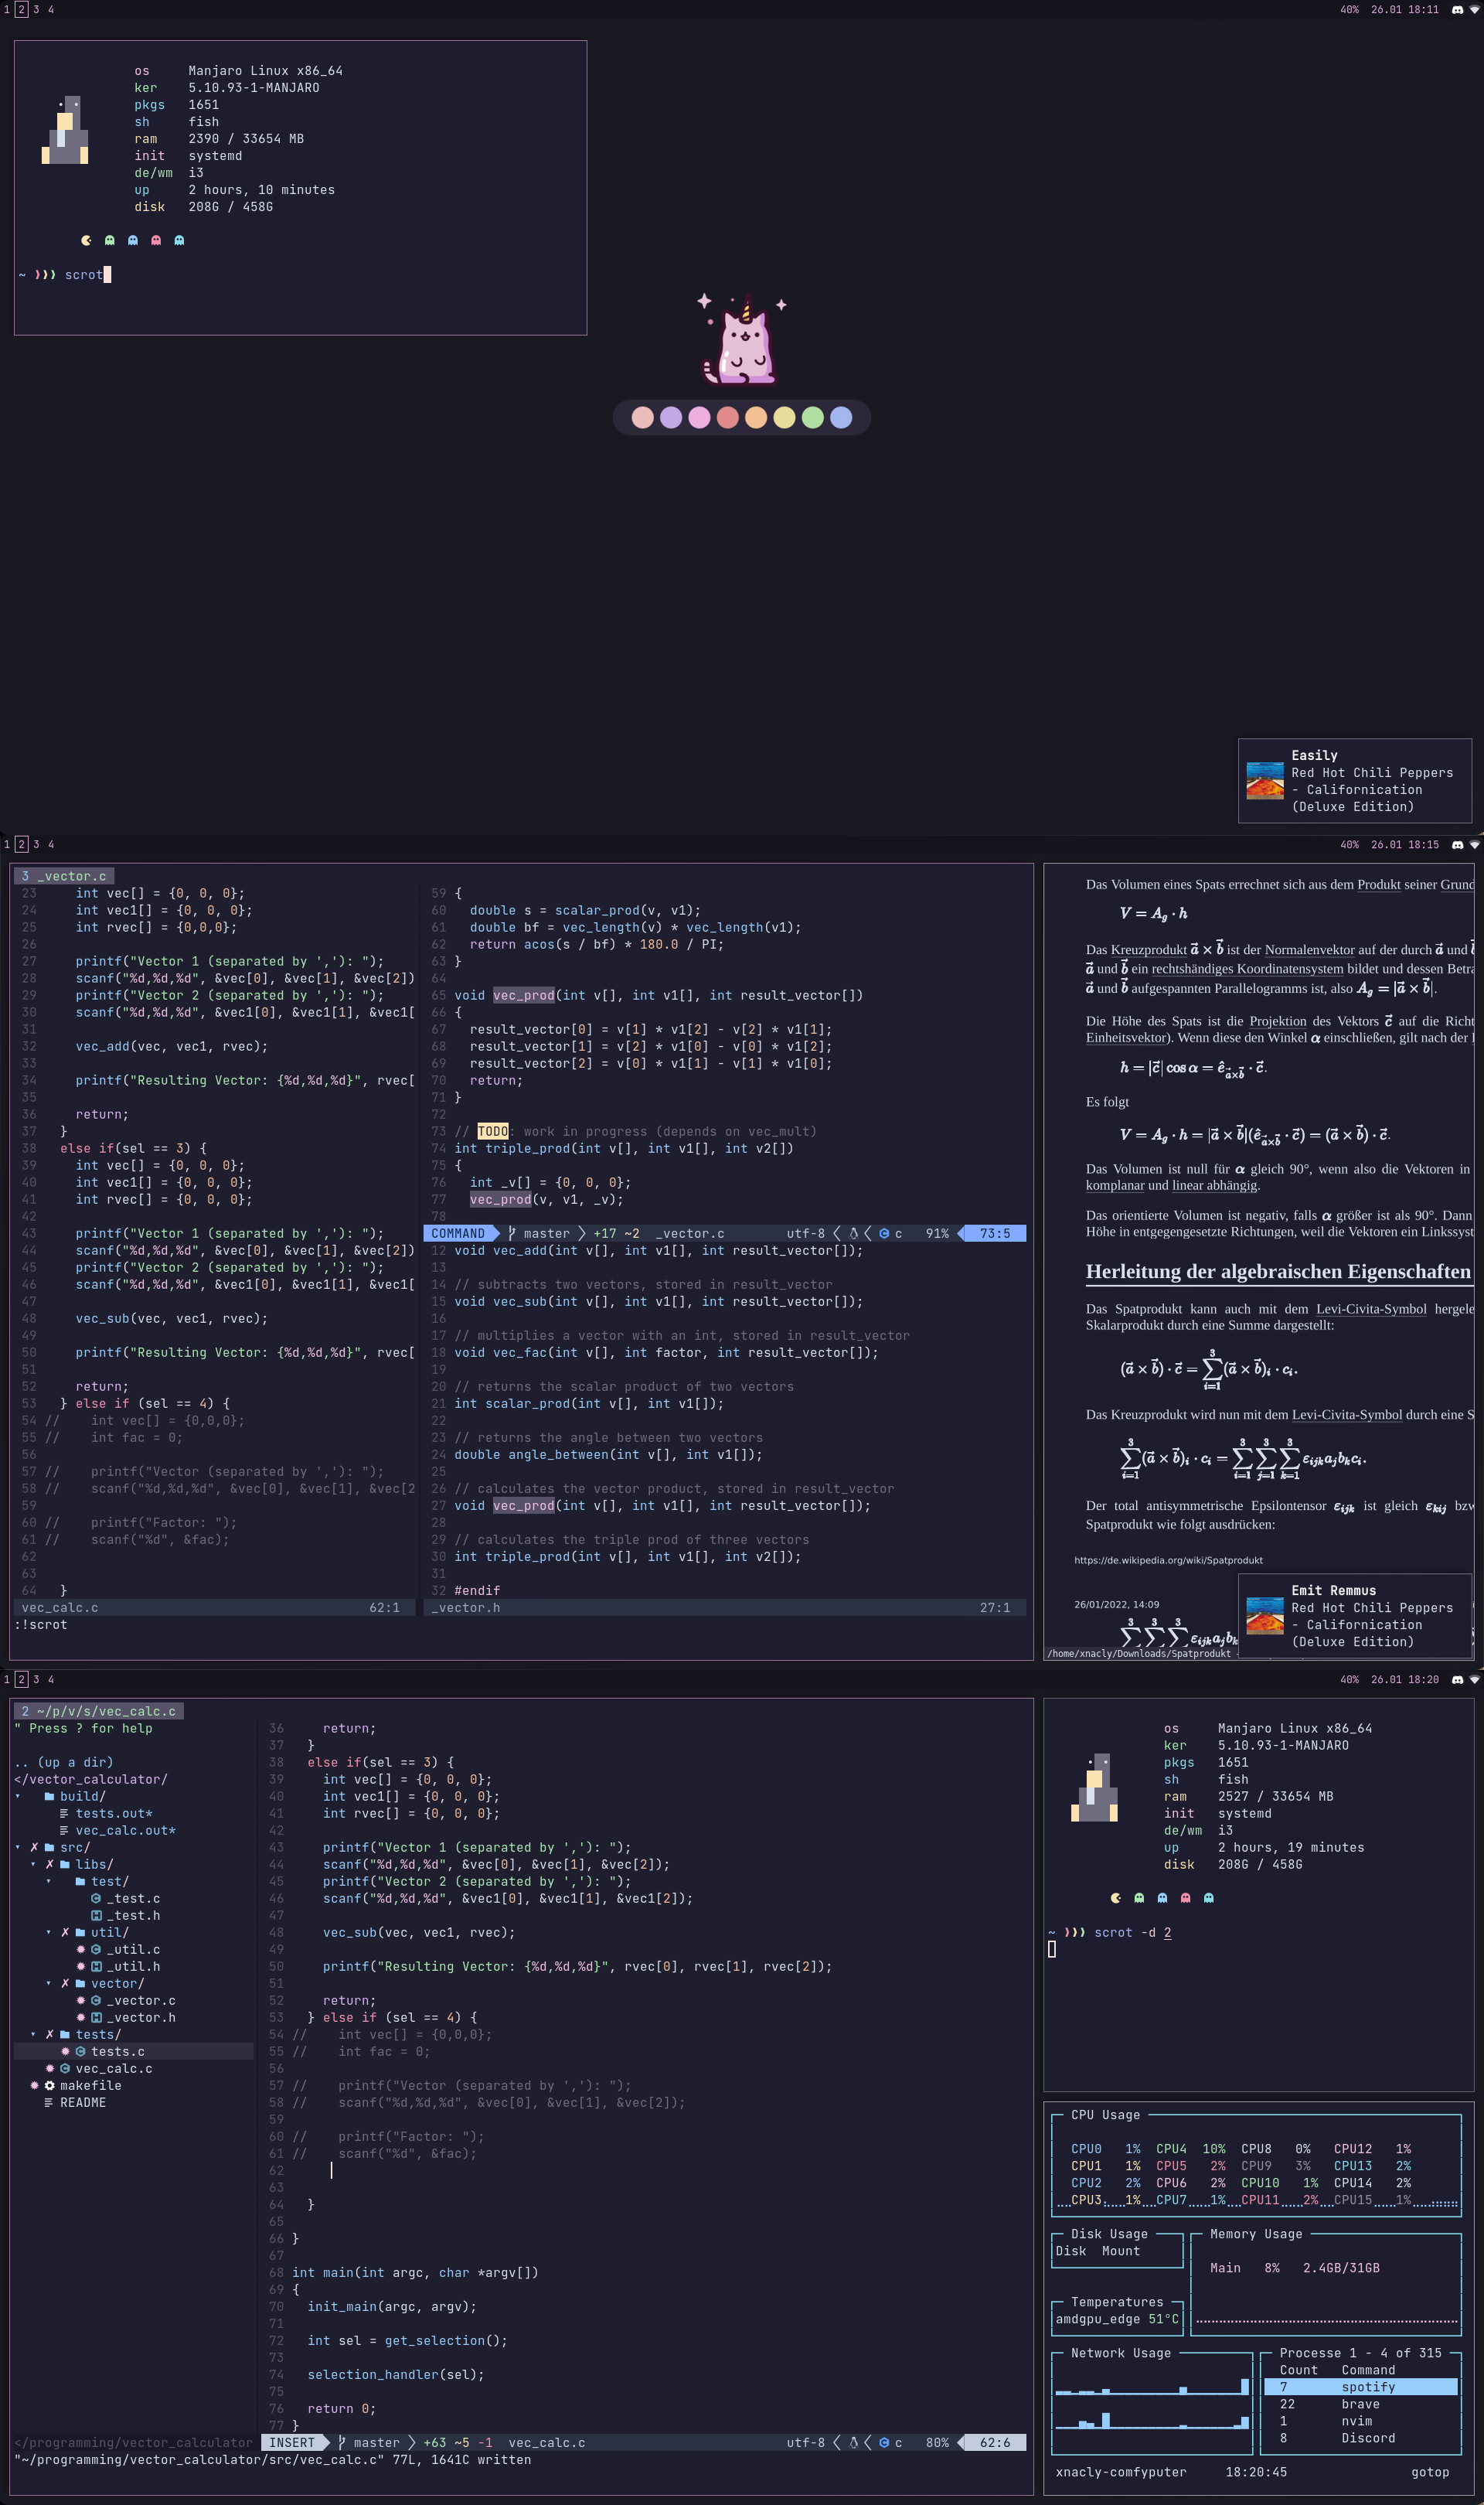Click the gear icon next to makefile

point(50,2086)
